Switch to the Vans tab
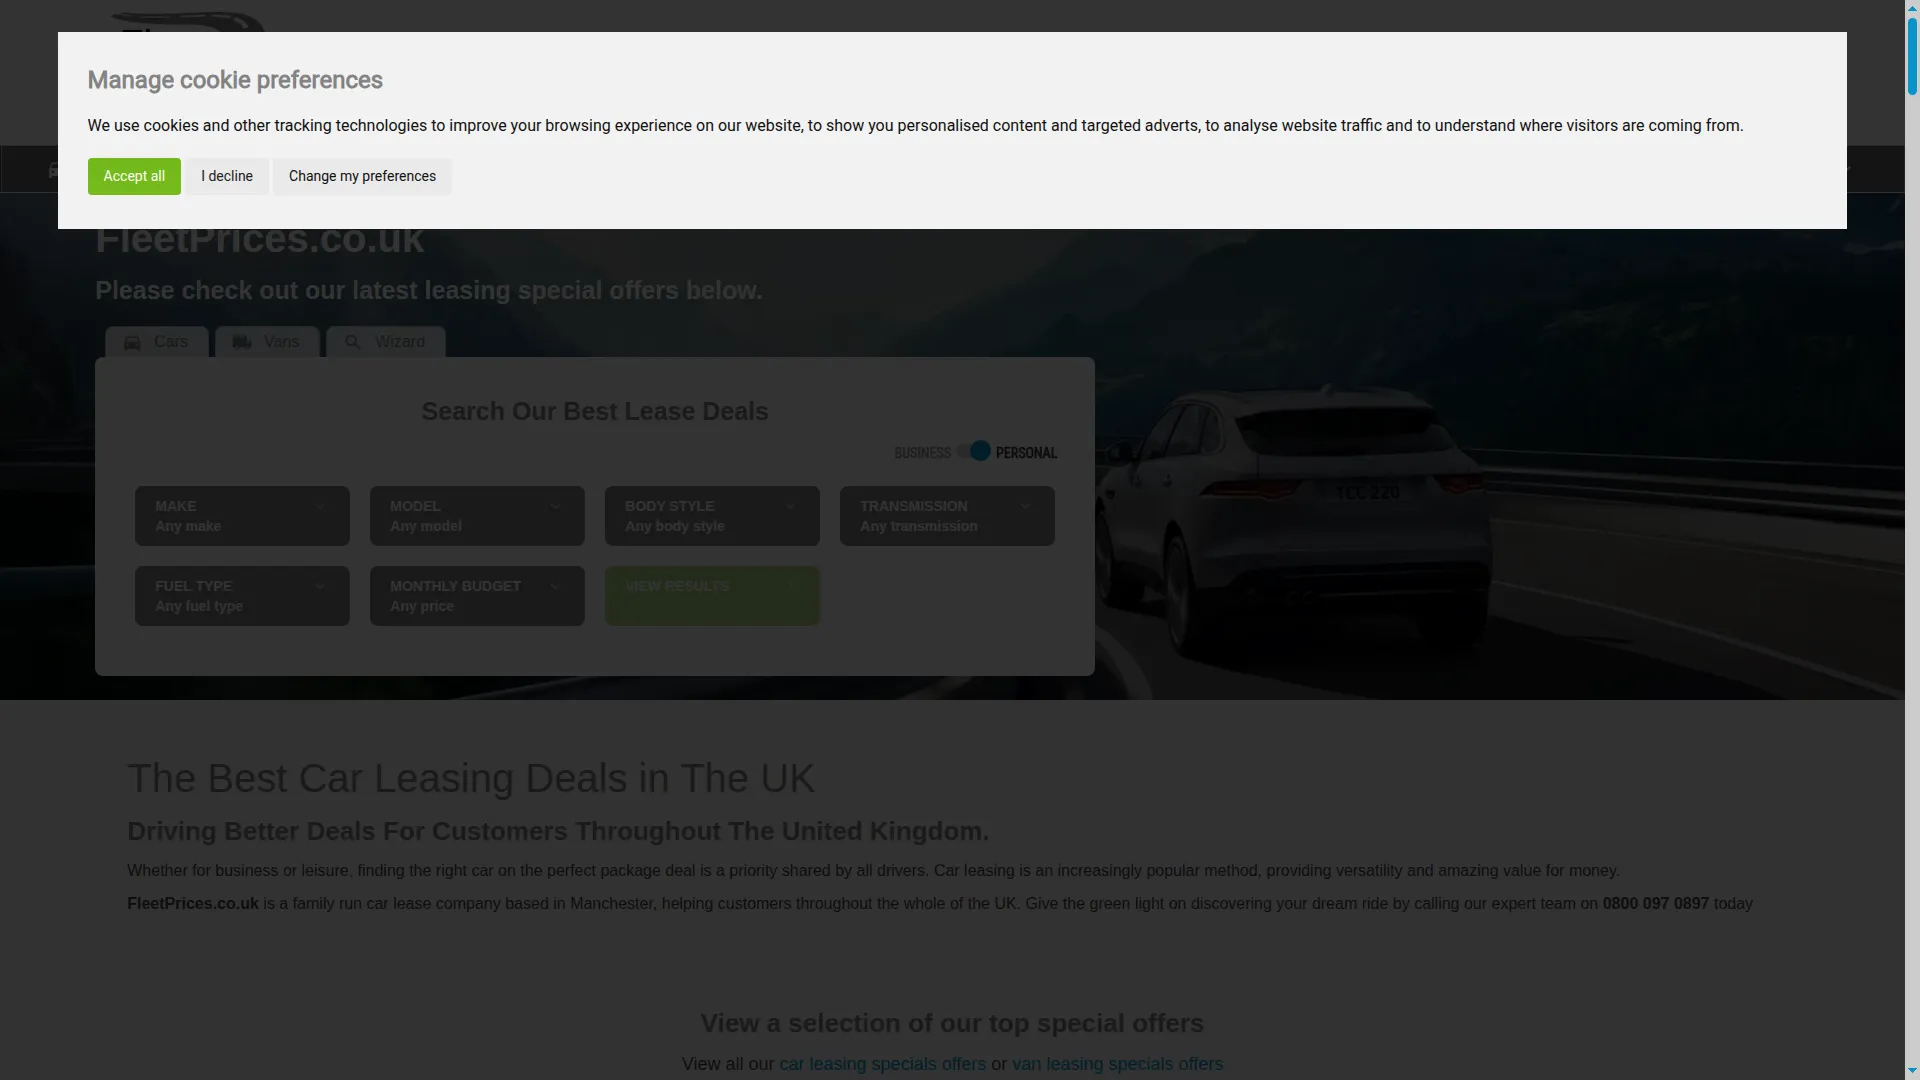The width and height of the screenshot is (1920, 1080). coord(267,342)
